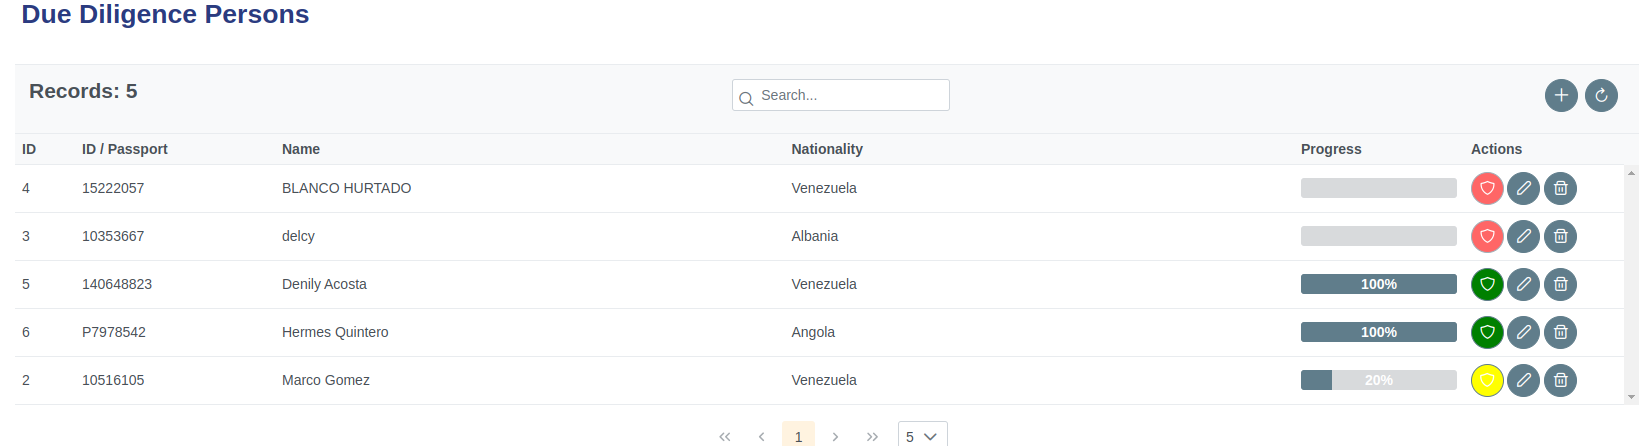
Task: Sort by the Name column header
Action: pyautogui.click(x=301, y=149)
